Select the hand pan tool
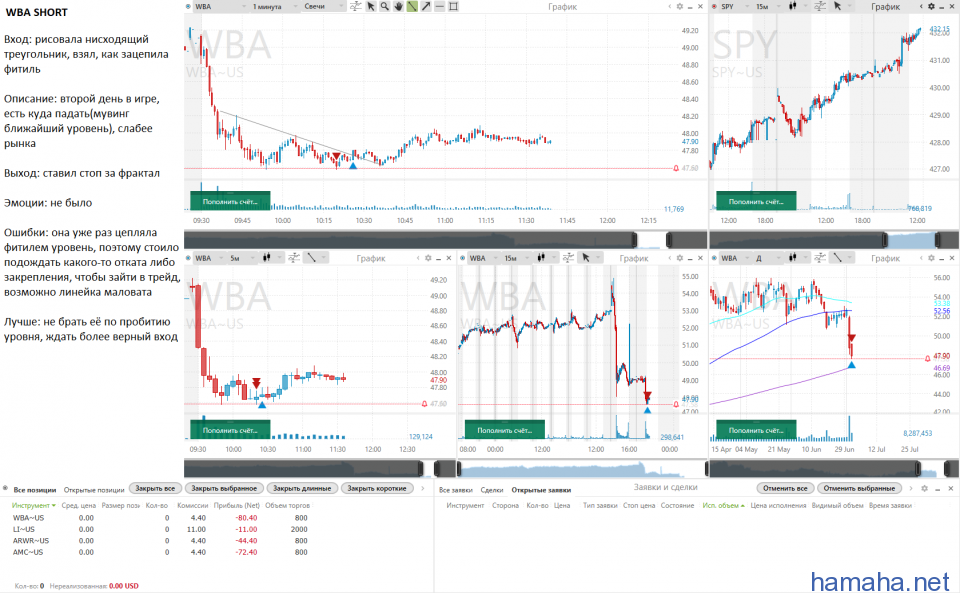This screenshot has height=593, width=960. point(398,6)
